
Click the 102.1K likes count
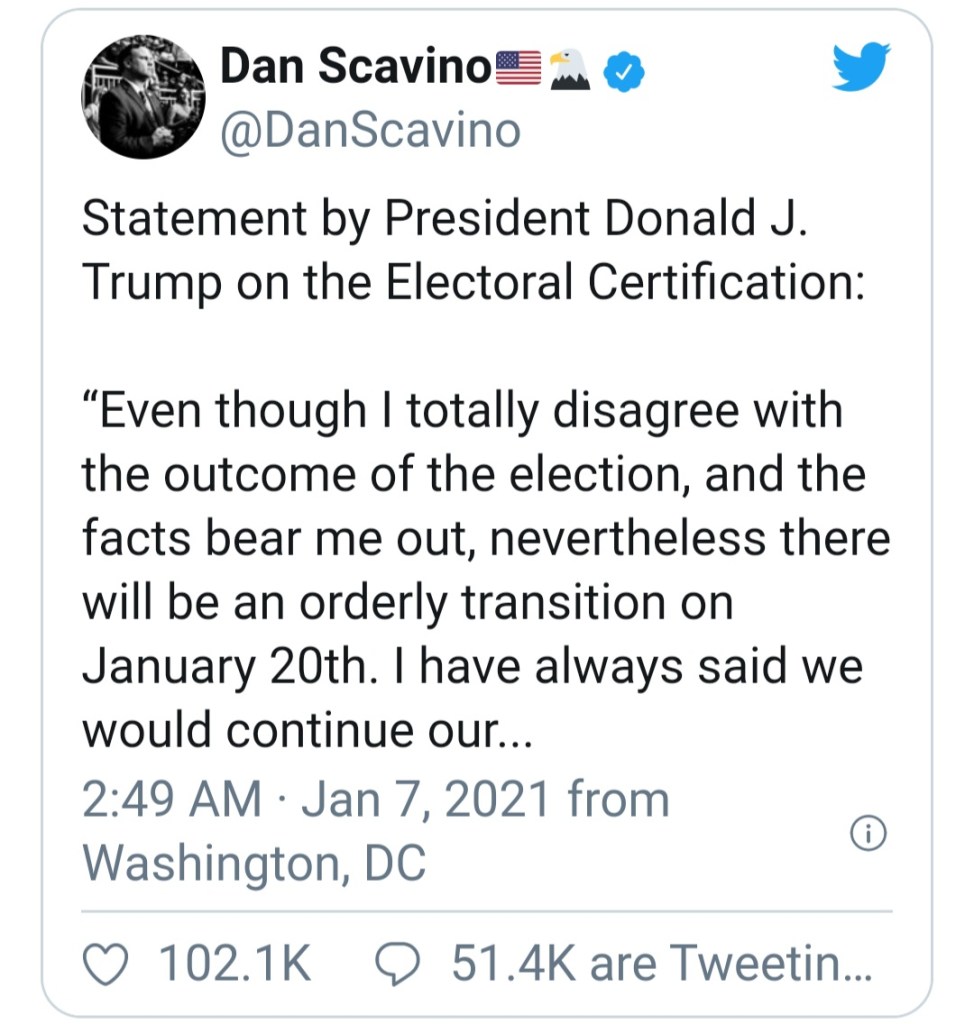(235, 963)
